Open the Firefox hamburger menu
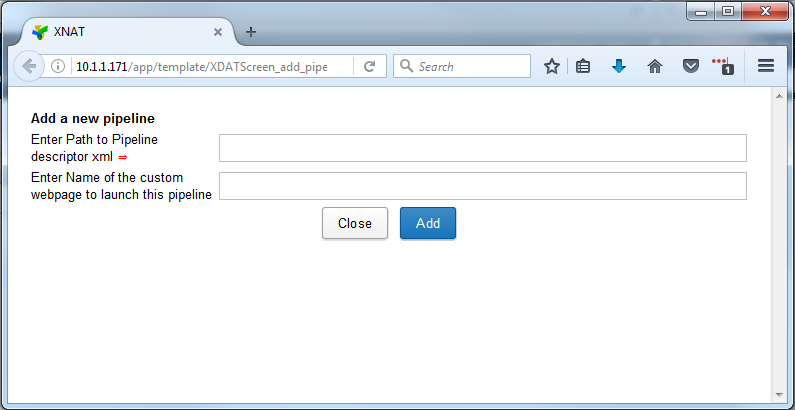 [x=766, y=67]
